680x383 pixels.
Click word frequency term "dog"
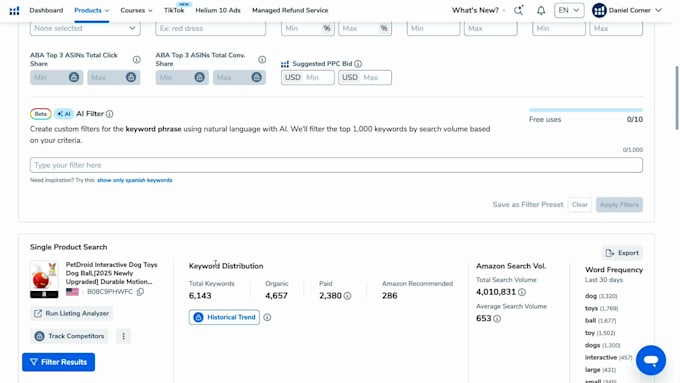pyautogui.click(x=591, y=296)
